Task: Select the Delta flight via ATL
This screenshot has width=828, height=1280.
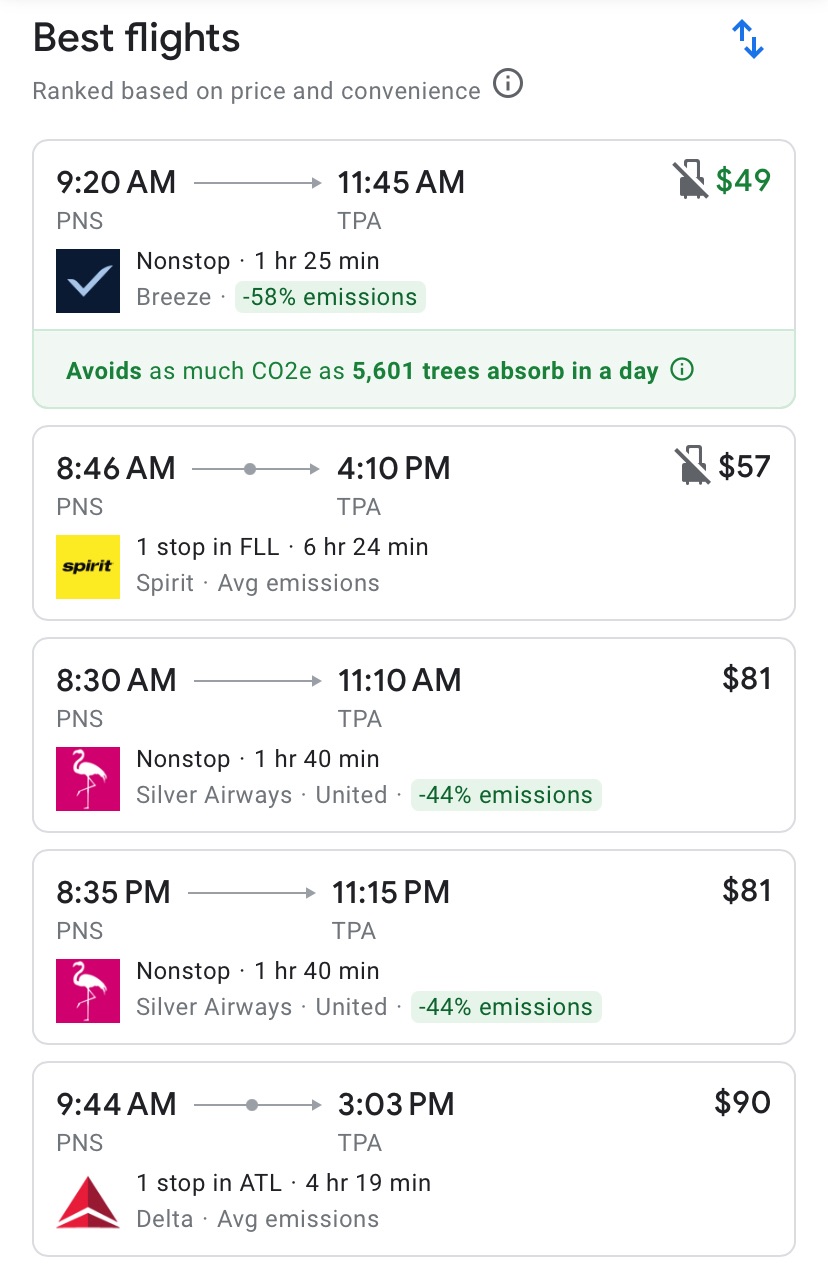Action: point(413,1159)
